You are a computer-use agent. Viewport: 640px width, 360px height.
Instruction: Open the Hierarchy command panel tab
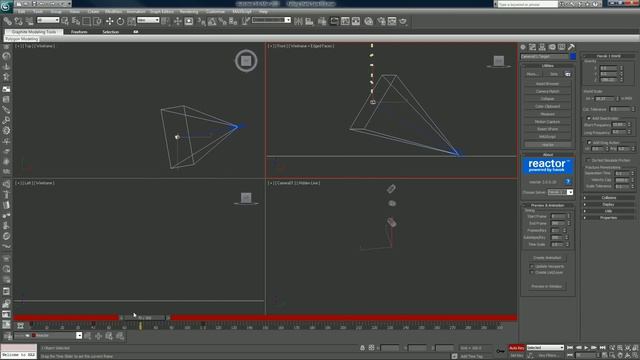tap(542, 47)
